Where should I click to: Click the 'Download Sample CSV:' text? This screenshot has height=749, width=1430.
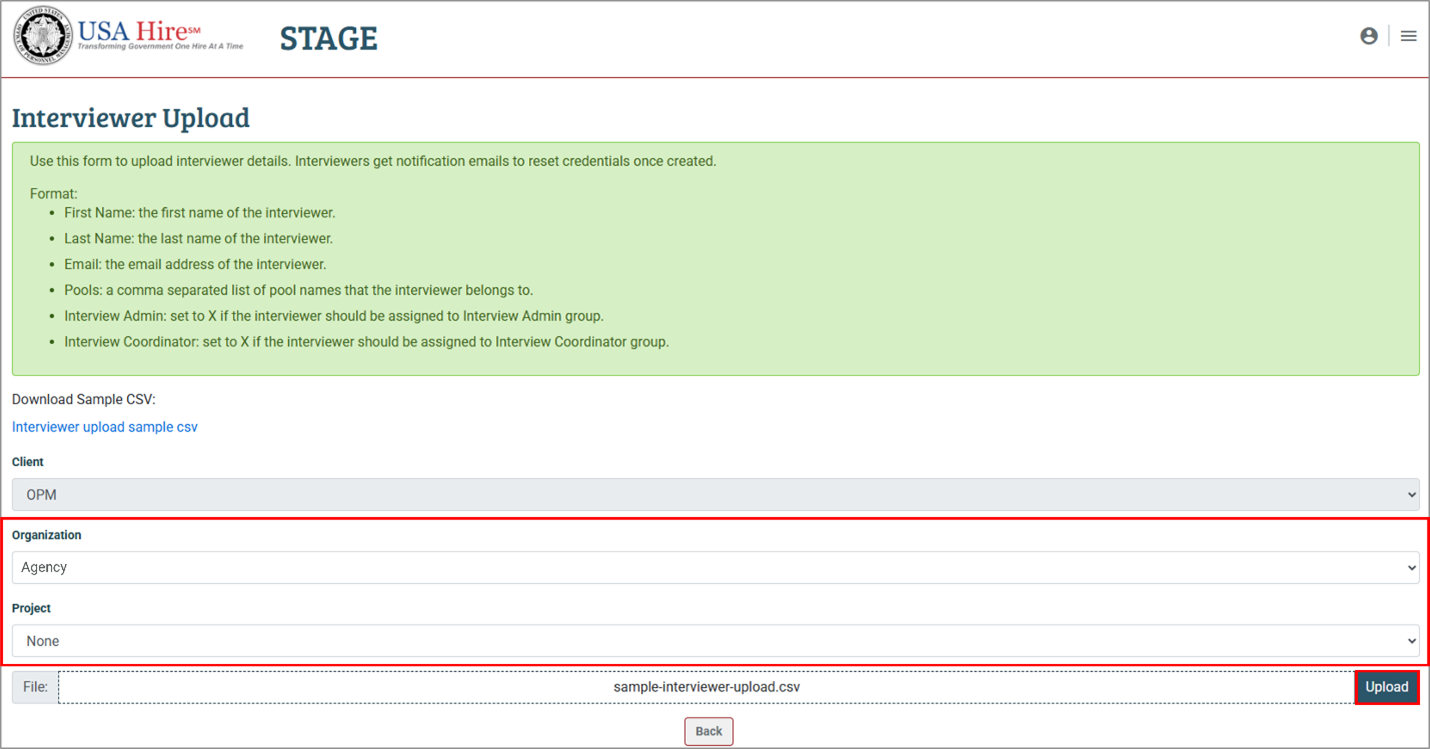pyautogui.click(x=84, y=399)
